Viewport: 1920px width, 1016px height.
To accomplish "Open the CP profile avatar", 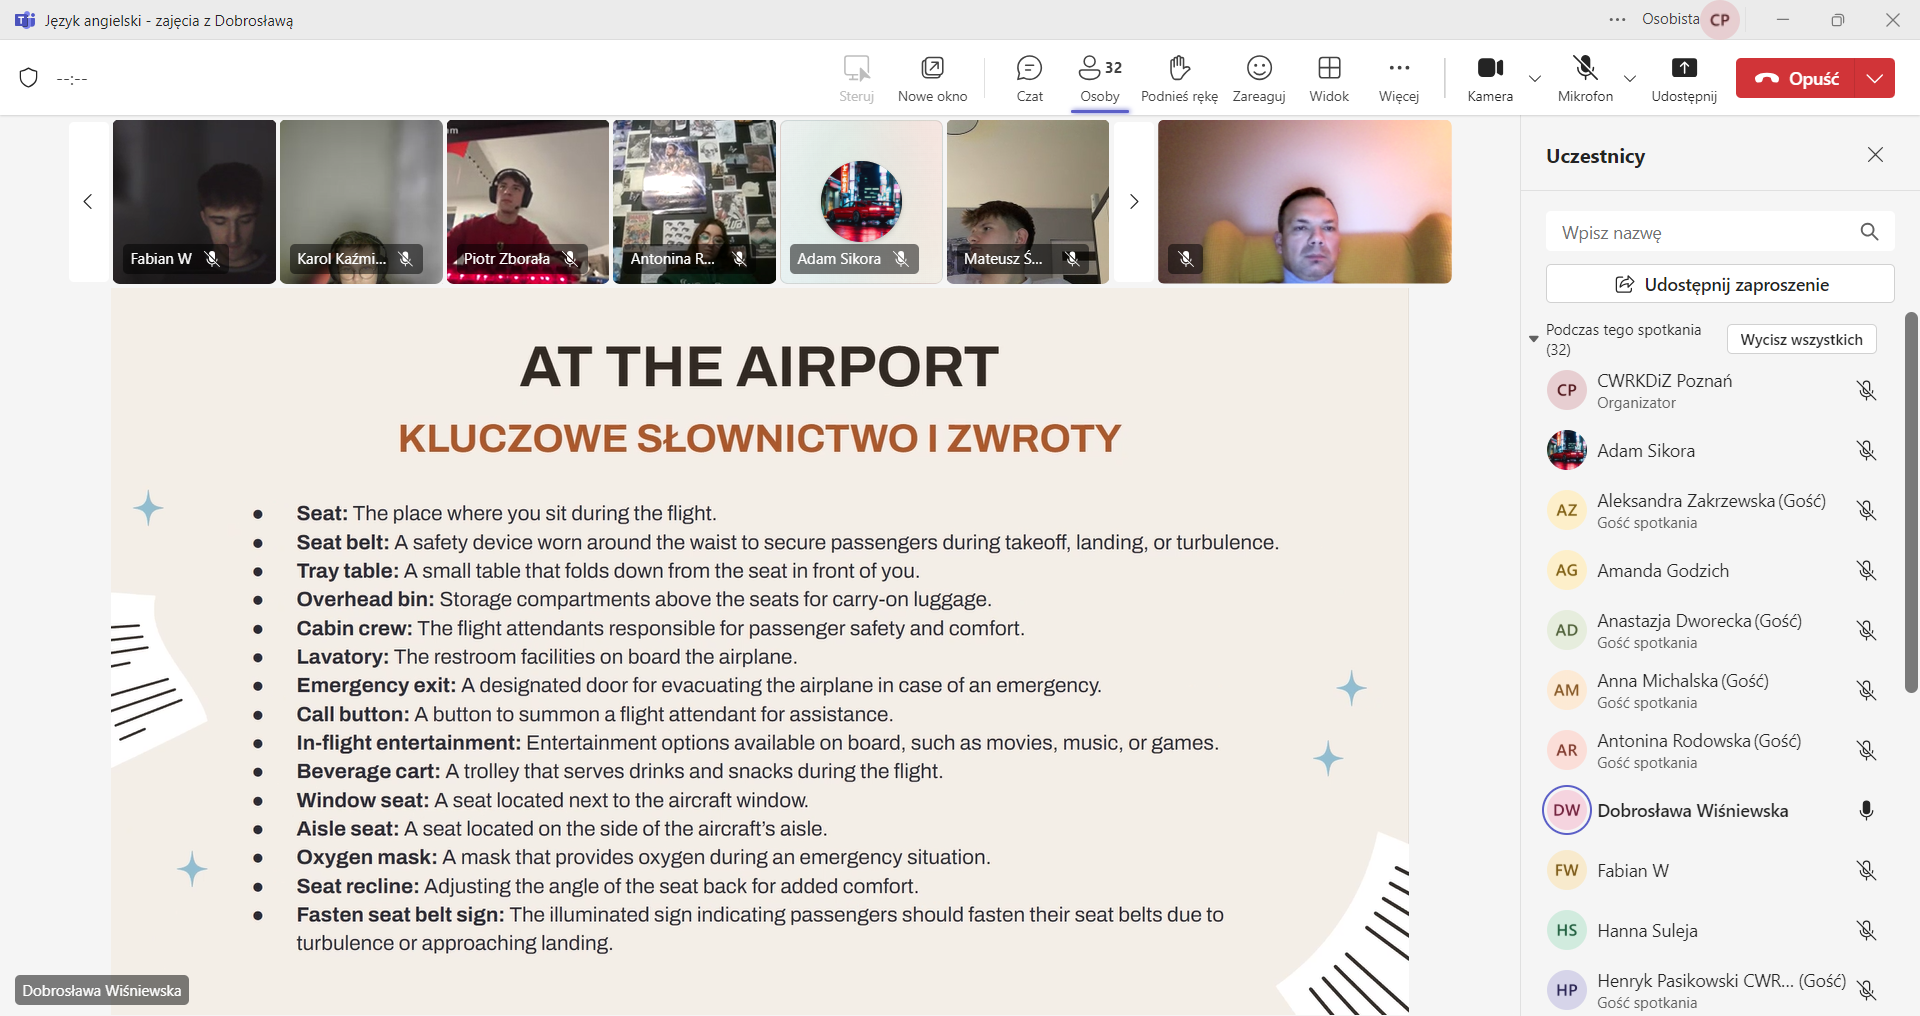I will (1720, 20).
